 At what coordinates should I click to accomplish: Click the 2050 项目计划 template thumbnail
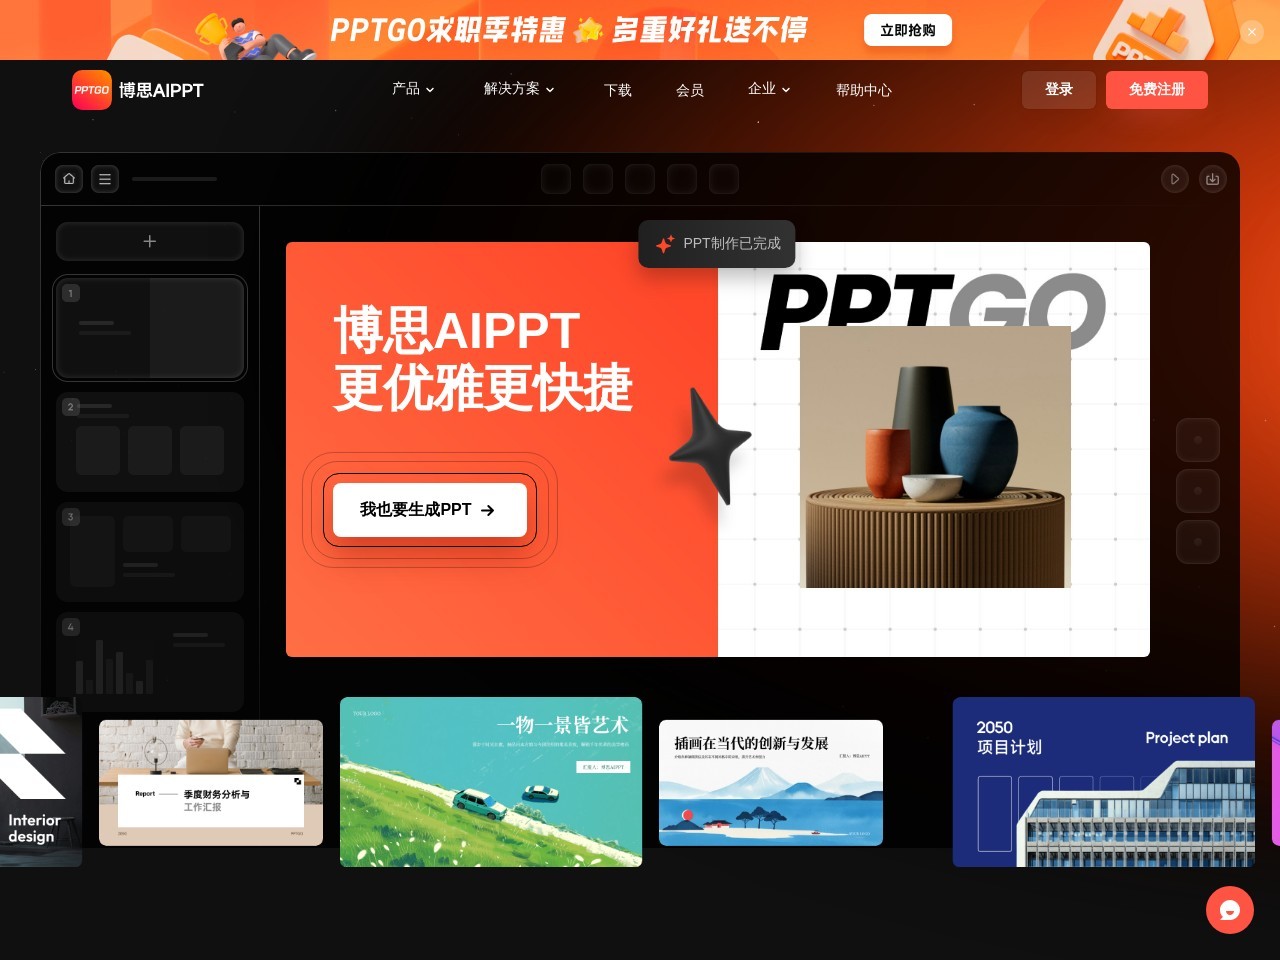(x=1103, y=782)
